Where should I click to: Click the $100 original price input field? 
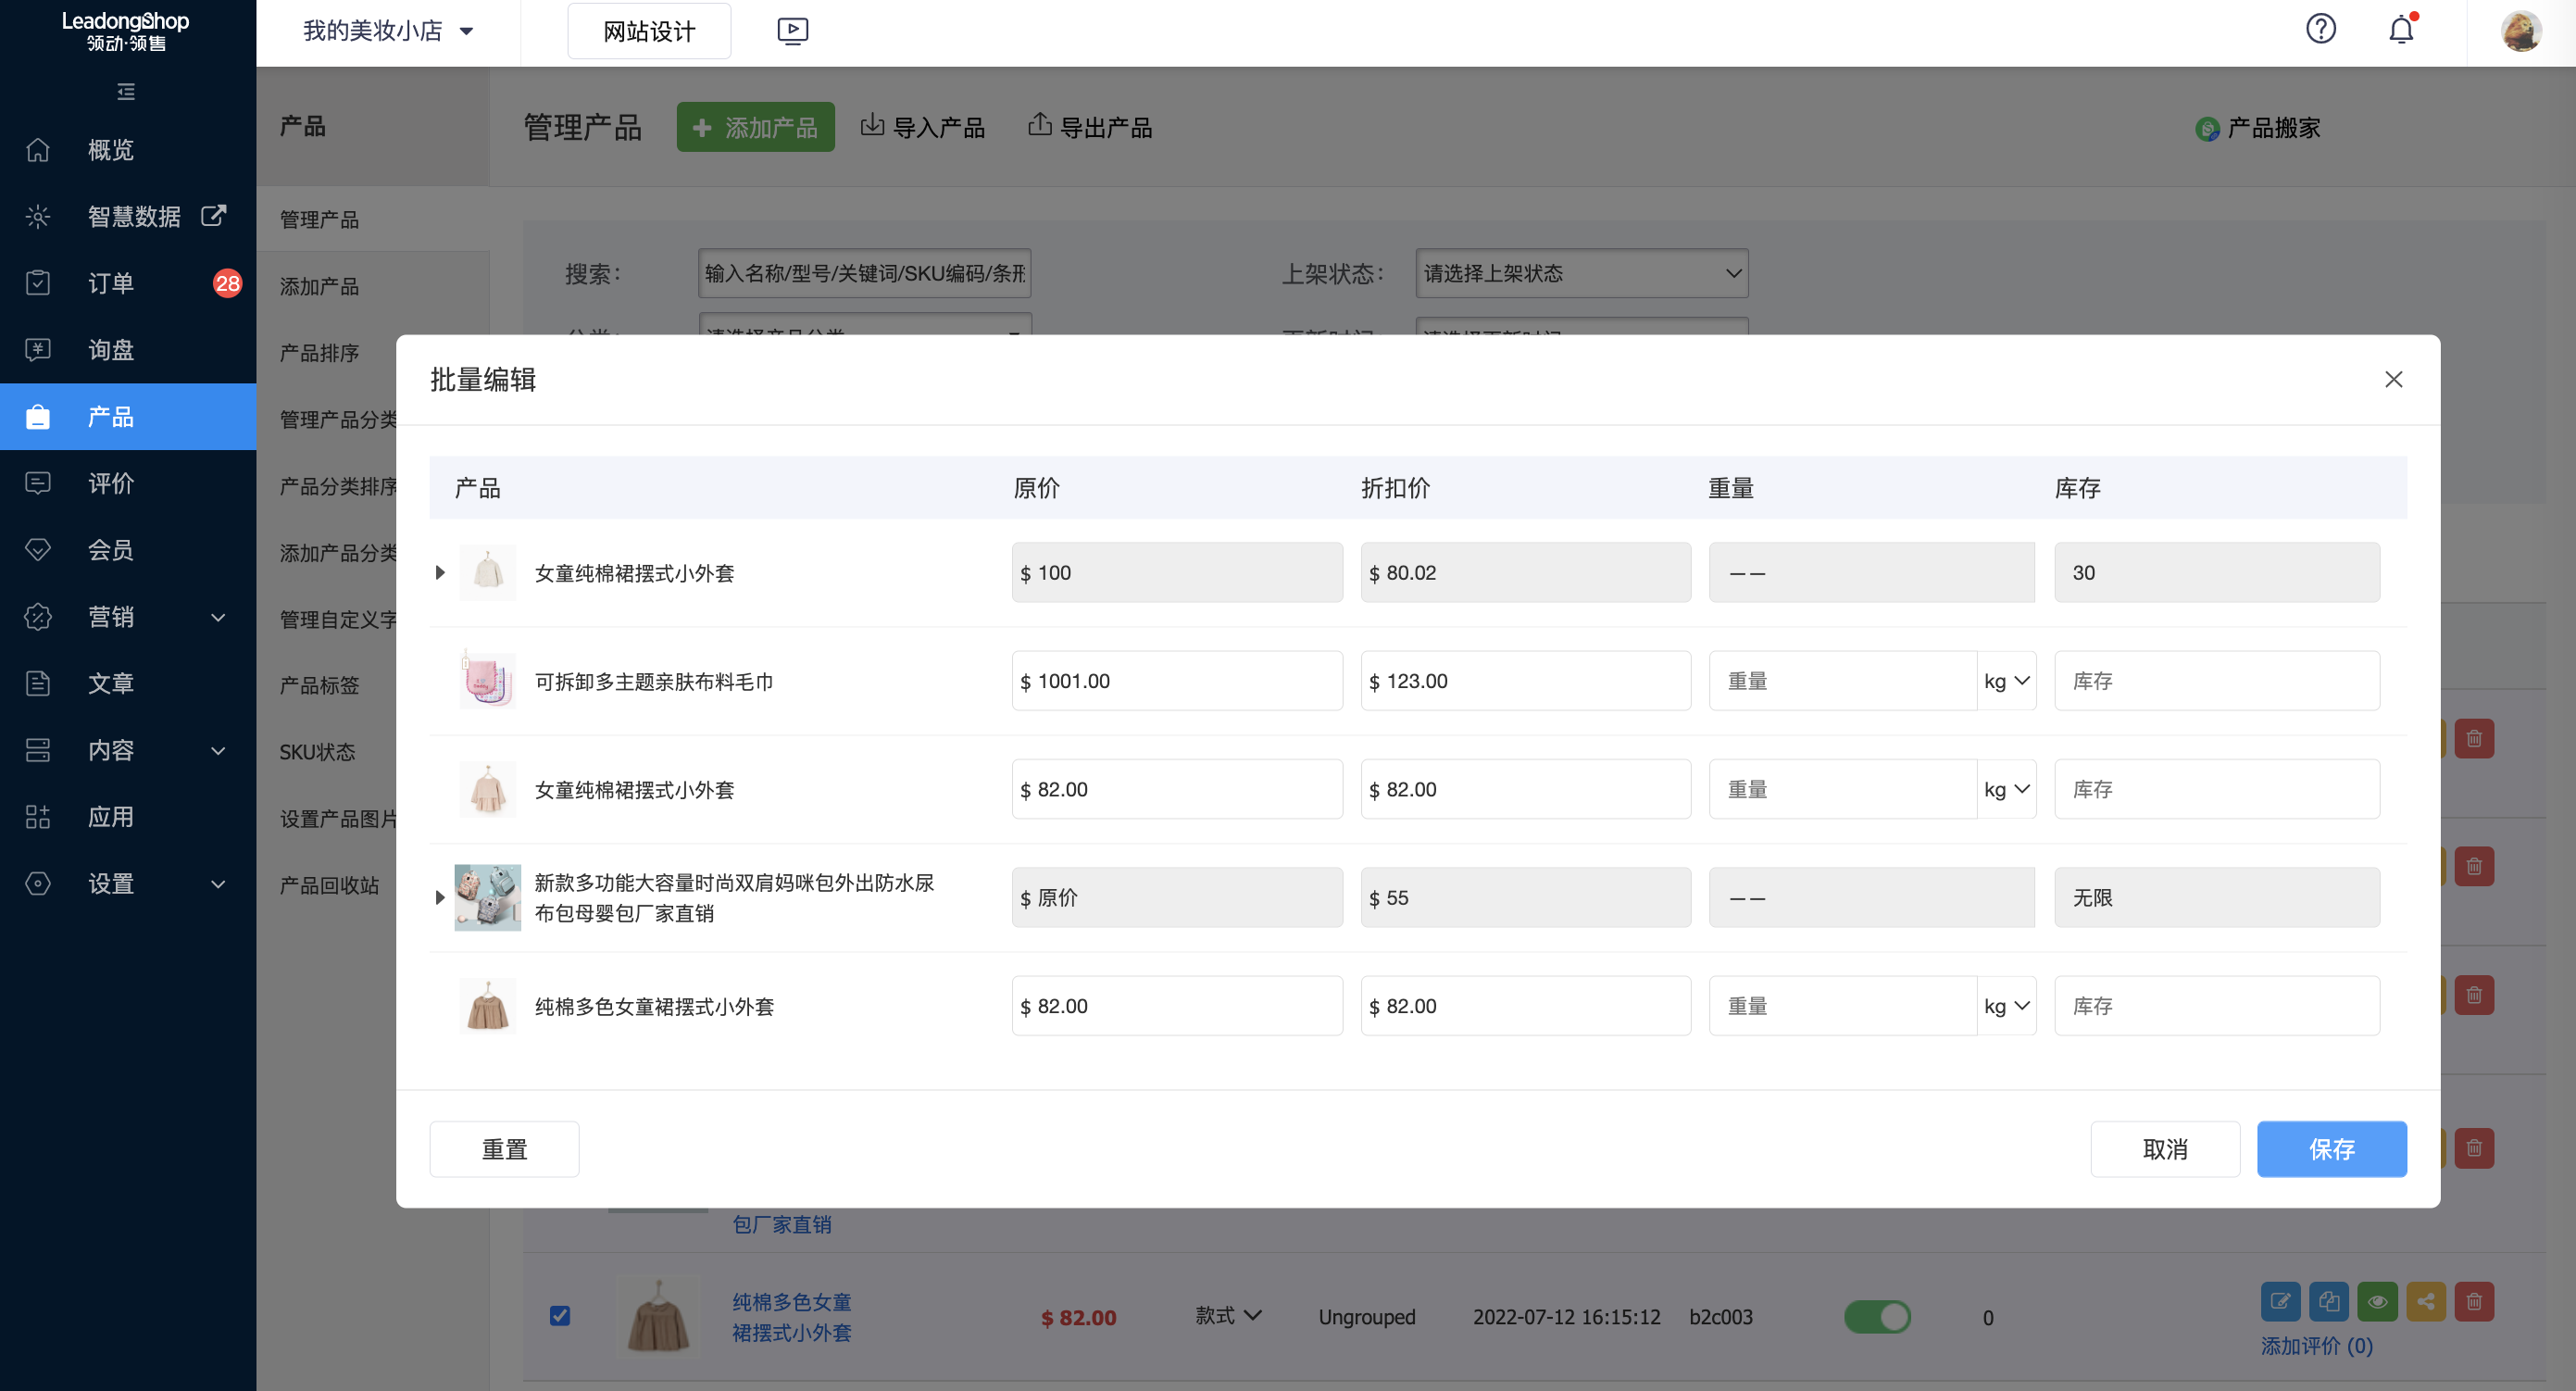tap(1176, 572)
